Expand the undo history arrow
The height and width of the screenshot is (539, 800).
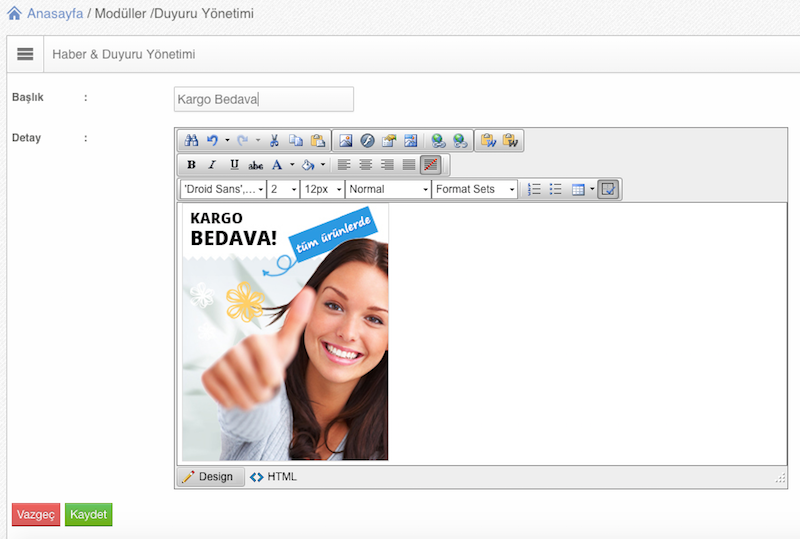[x=227, y=140]
